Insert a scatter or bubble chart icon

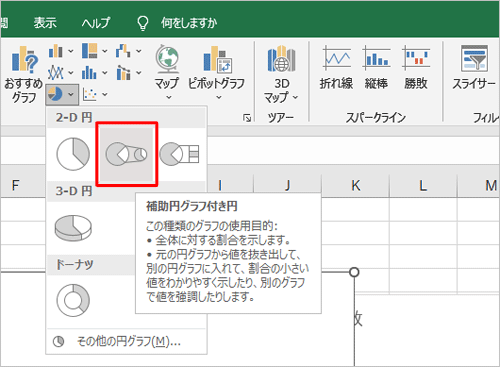click(90, 95)
